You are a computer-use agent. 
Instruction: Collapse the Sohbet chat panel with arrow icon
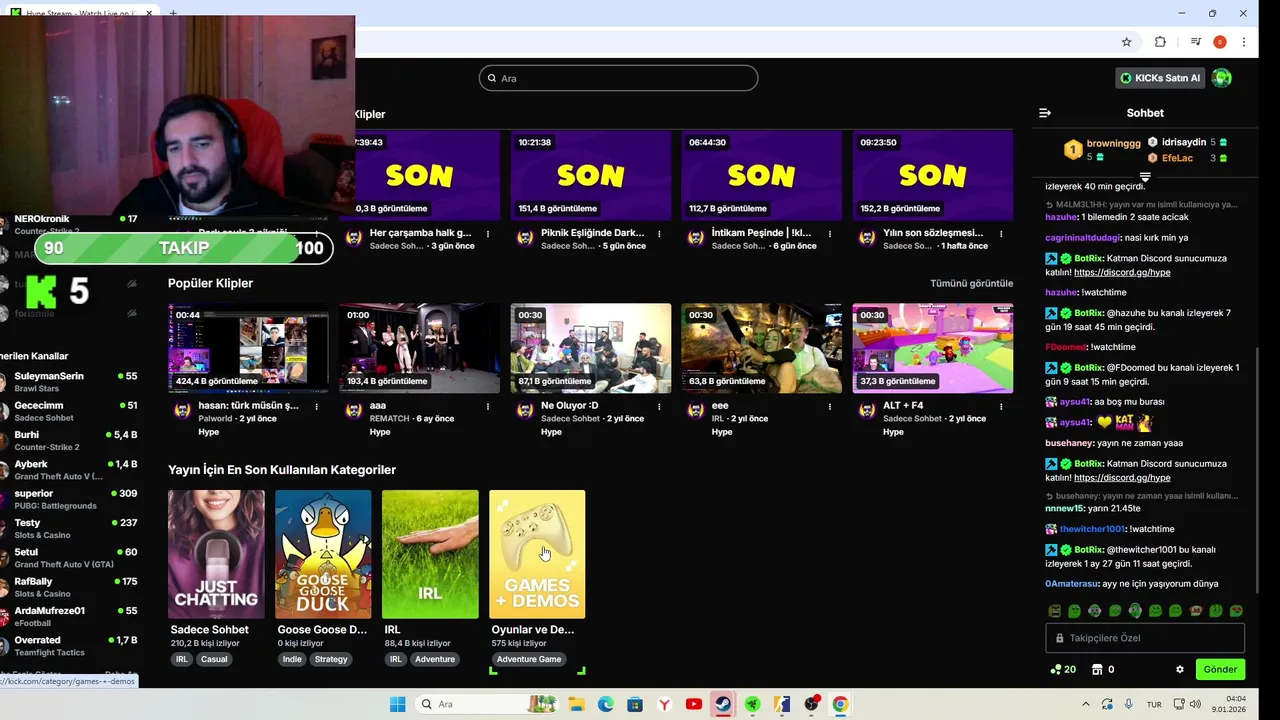tap(1045, 113)
